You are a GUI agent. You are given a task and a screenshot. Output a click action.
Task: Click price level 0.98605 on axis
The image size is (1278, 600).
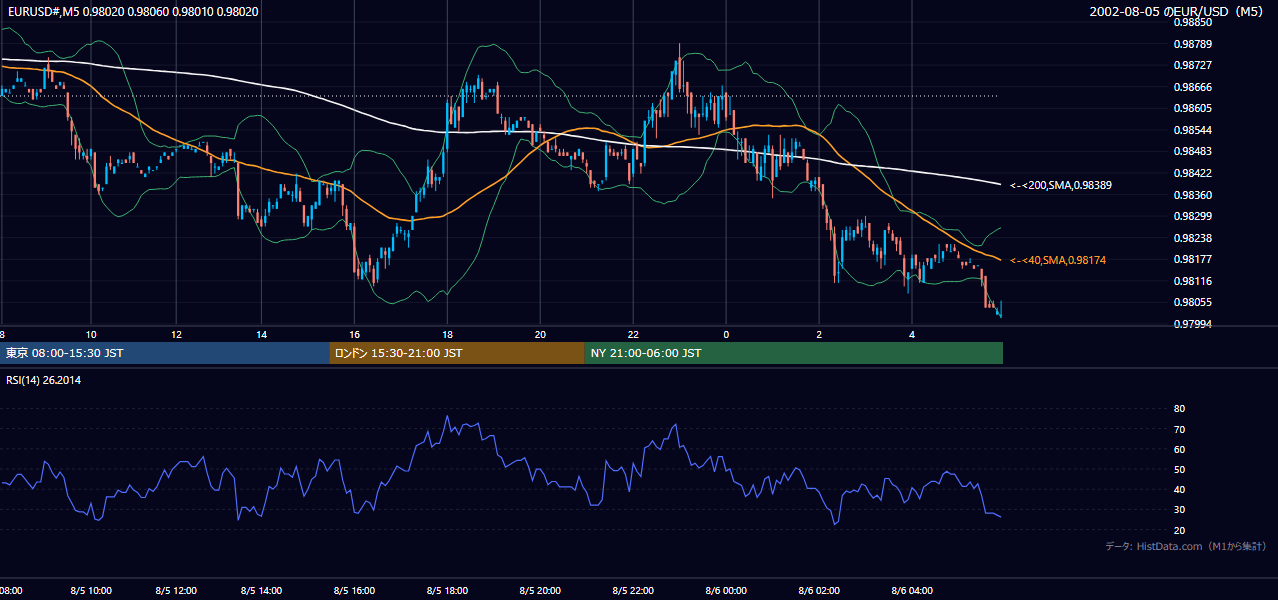[1192, 108]
